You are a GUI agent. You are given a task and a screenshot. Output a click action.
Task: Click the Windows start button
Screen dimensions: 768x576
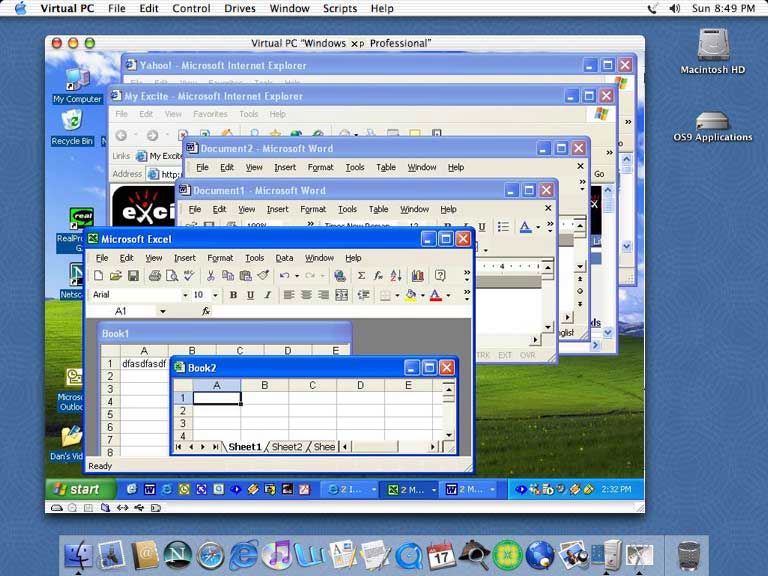80,489
